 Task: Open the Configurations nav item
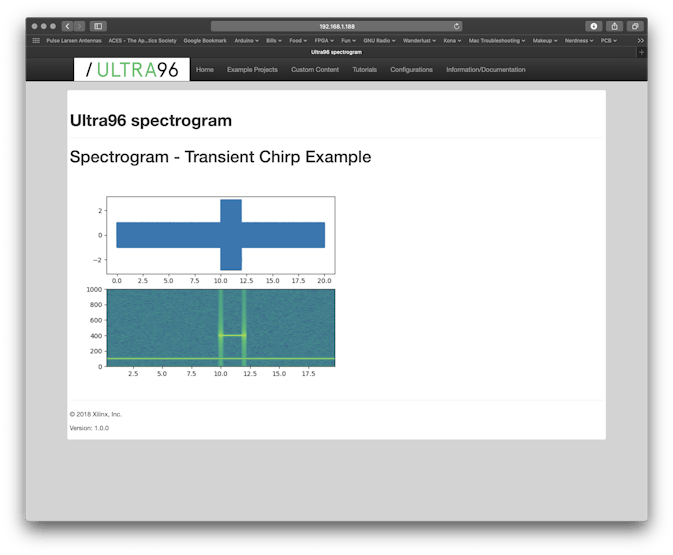tap(411, 70)
